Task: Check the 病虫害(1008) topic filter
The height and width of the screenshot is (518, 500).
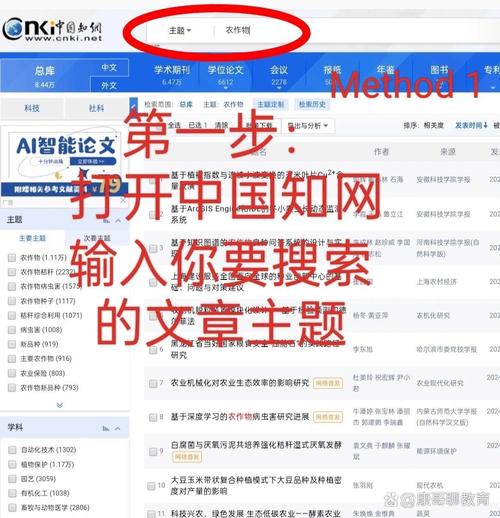Action: coord(12,330)
